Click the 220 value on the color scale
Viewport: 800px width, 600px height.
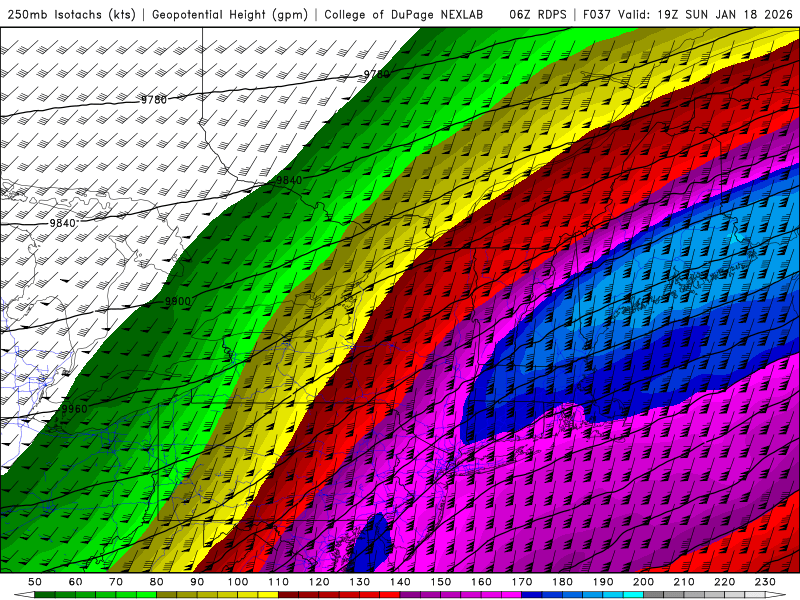725,582
